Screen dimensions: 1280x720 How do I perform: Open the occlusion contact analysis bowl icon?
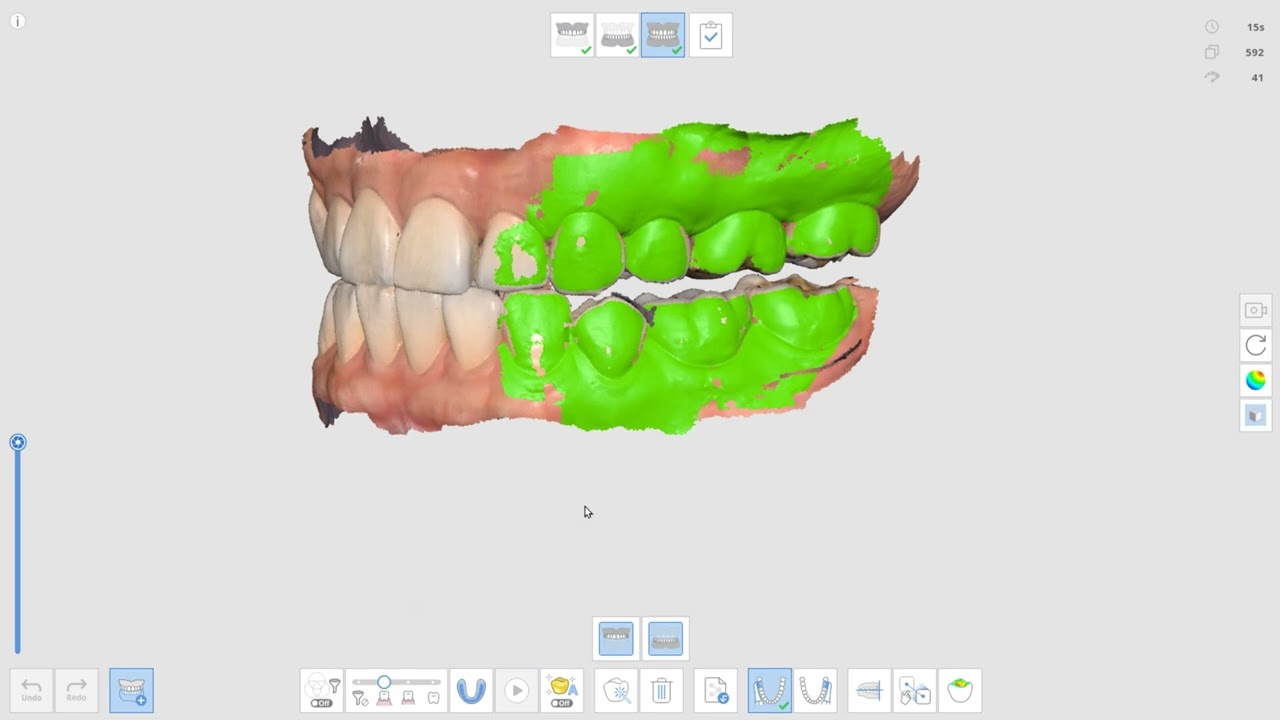tap(960, 690)
